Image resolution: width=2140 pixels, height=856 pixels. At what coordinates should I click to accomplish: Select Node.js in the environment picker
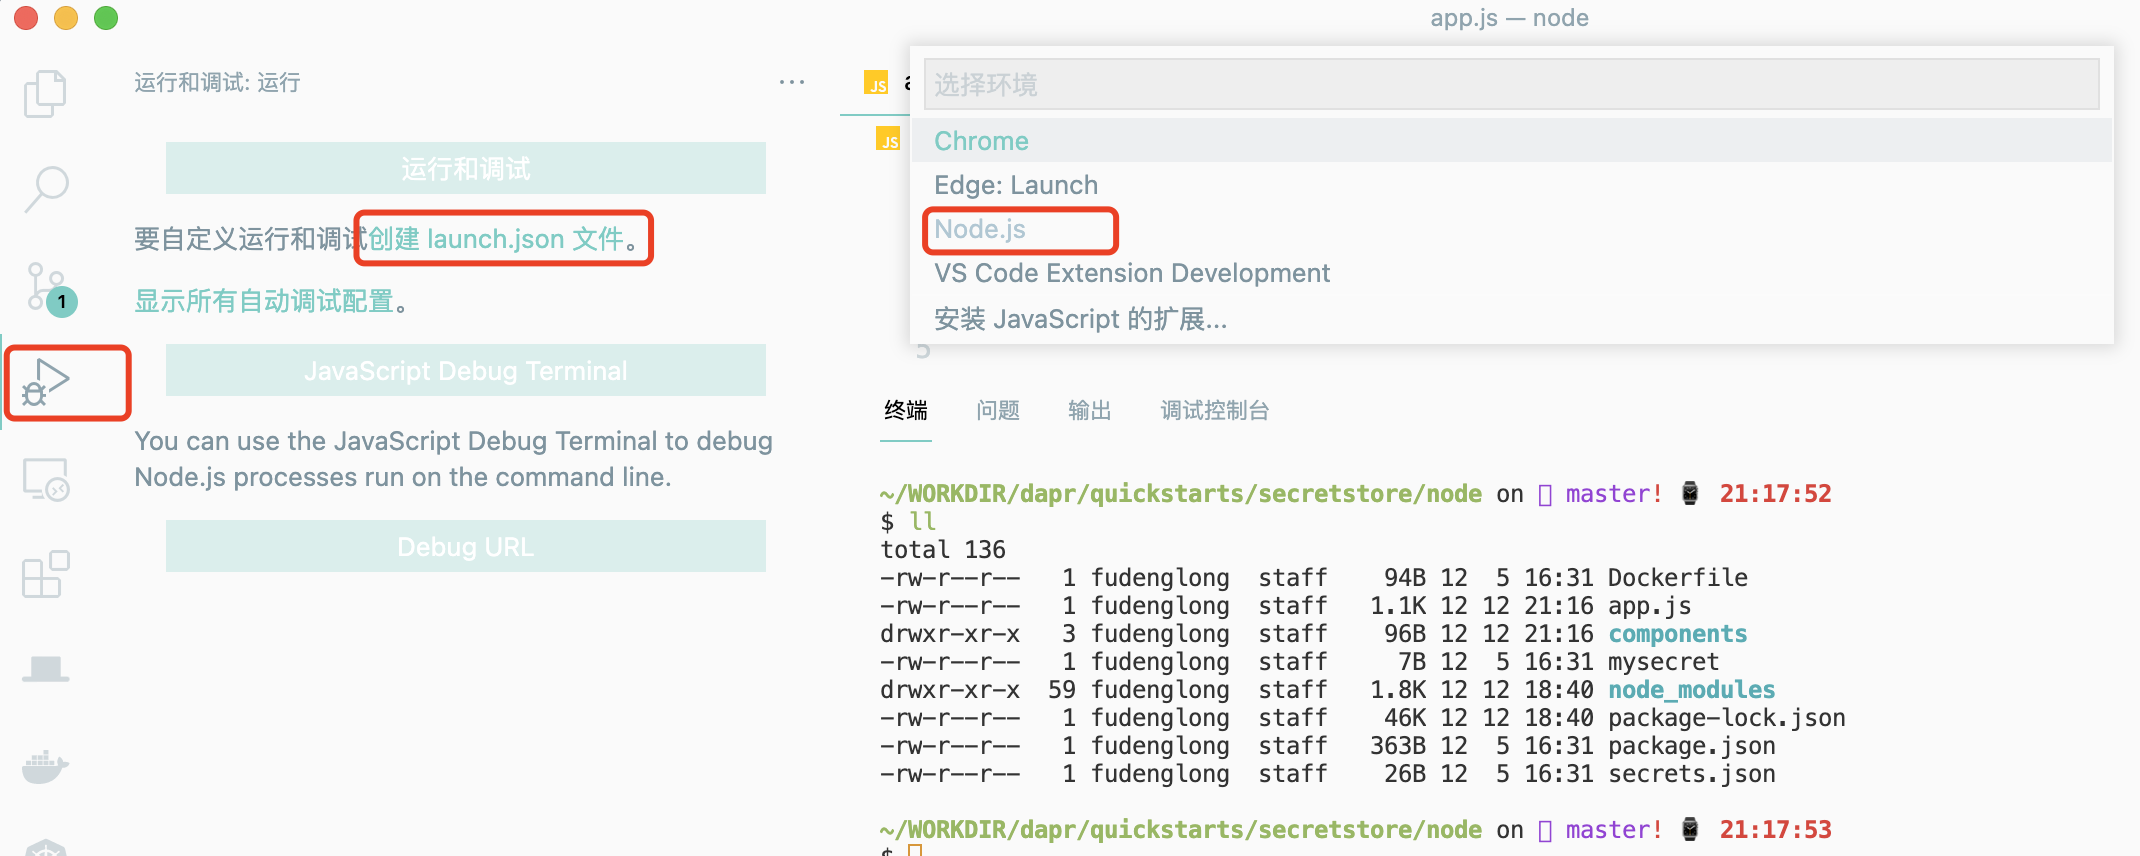[980, 229]
